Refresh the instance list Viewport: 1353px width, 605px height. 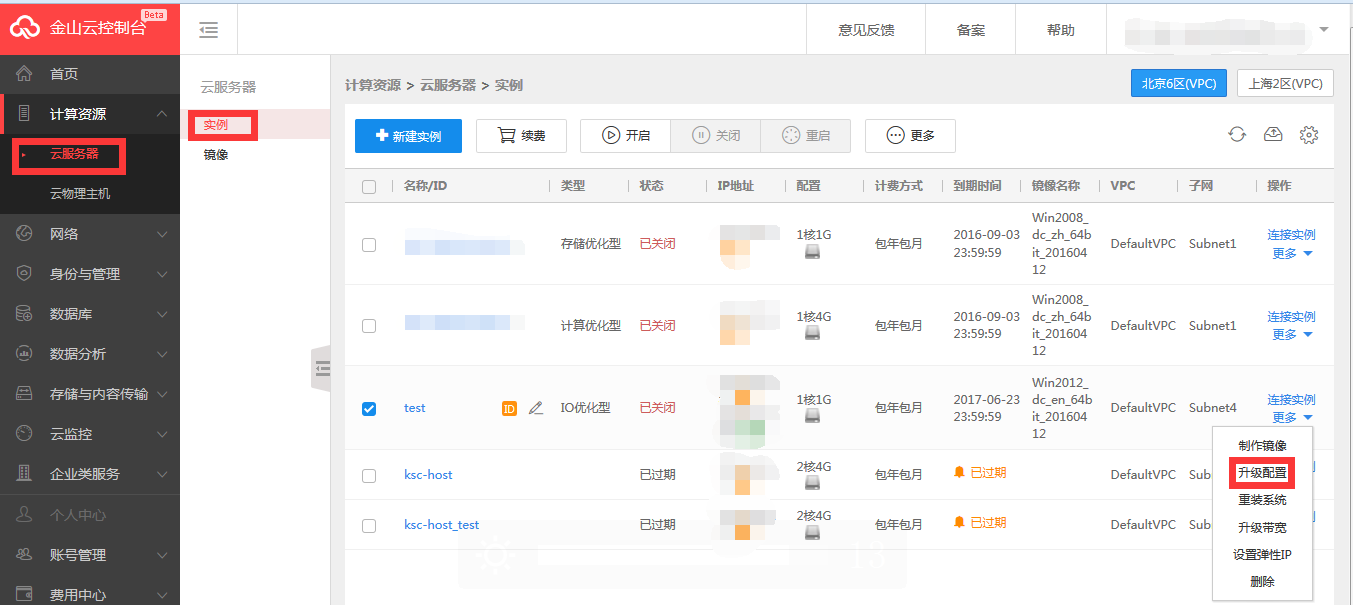pyautogui.click(x=1237, y=135)
